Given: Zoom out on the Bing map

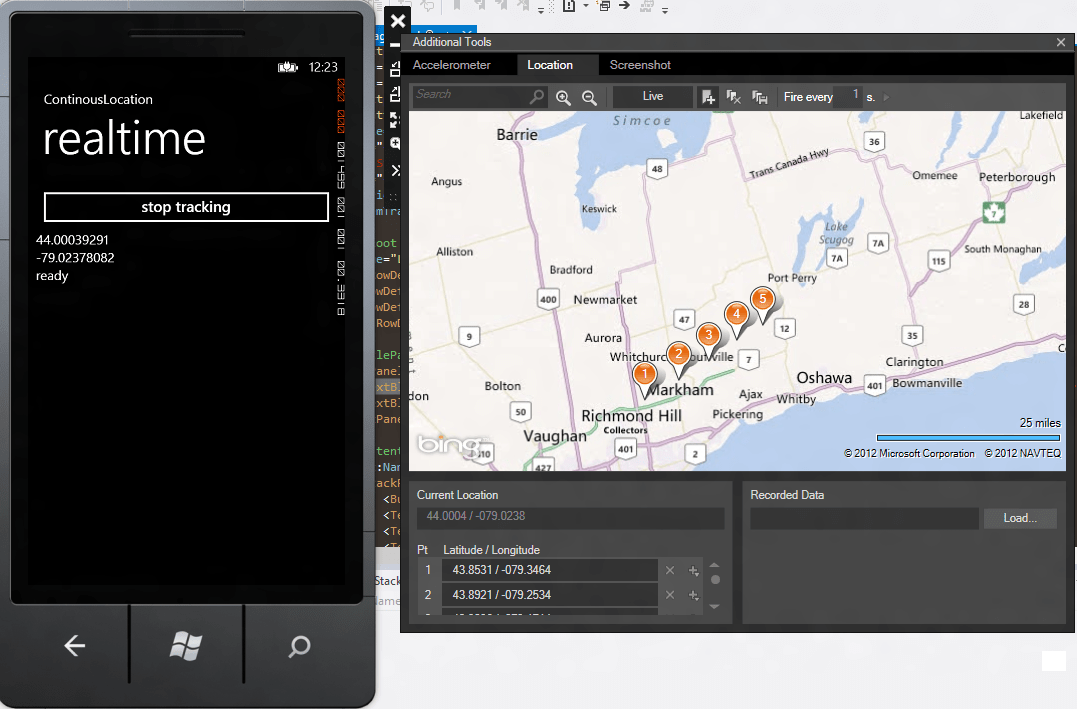Looking at the screenshot, I should click(x=589, y=98).
